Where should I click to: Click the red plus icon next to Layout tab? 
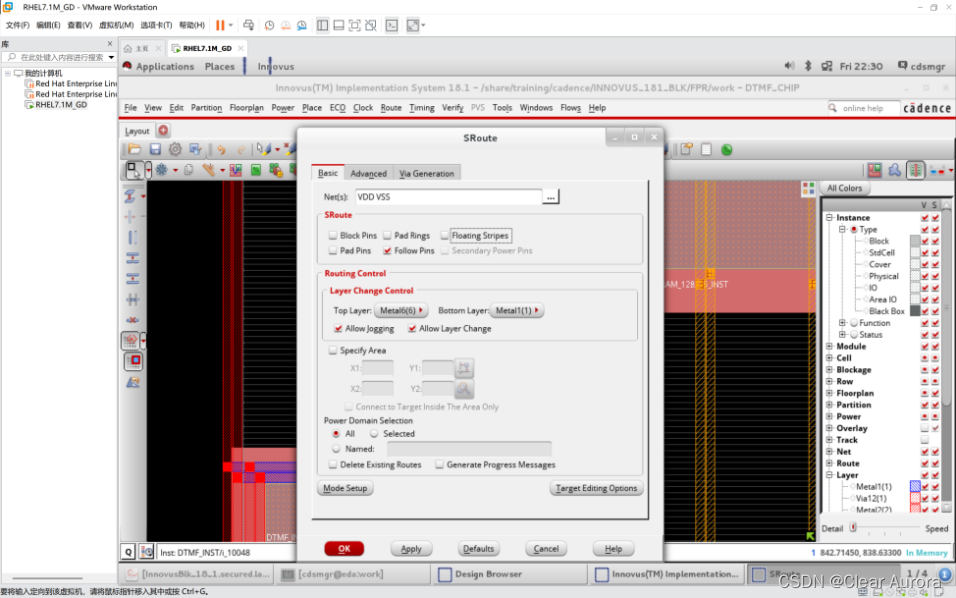163,130
